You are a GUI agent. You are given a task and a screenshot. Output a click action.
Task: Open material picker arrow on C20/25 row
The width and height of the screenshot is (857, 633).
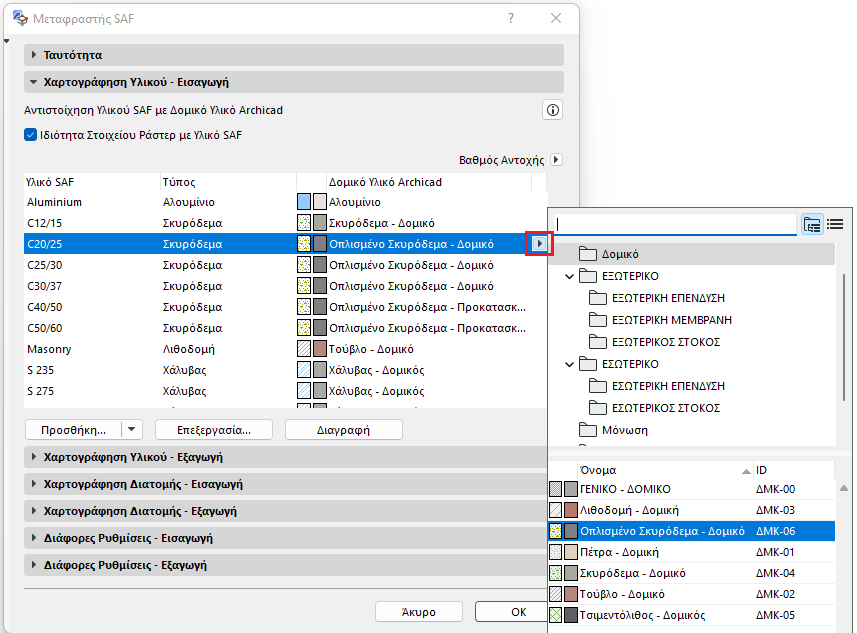click(x=539, y=244)
